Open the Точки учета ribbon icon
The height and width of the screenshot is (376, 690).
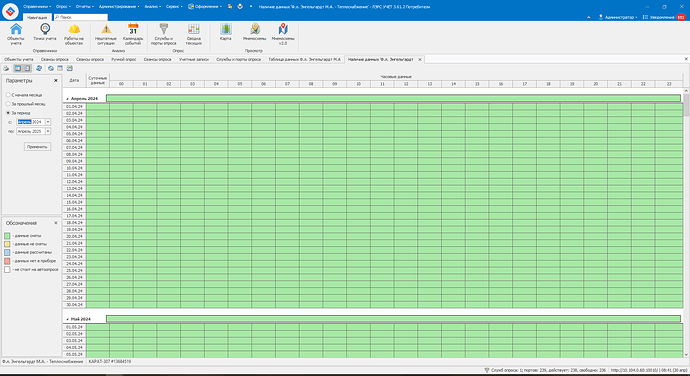45,33
